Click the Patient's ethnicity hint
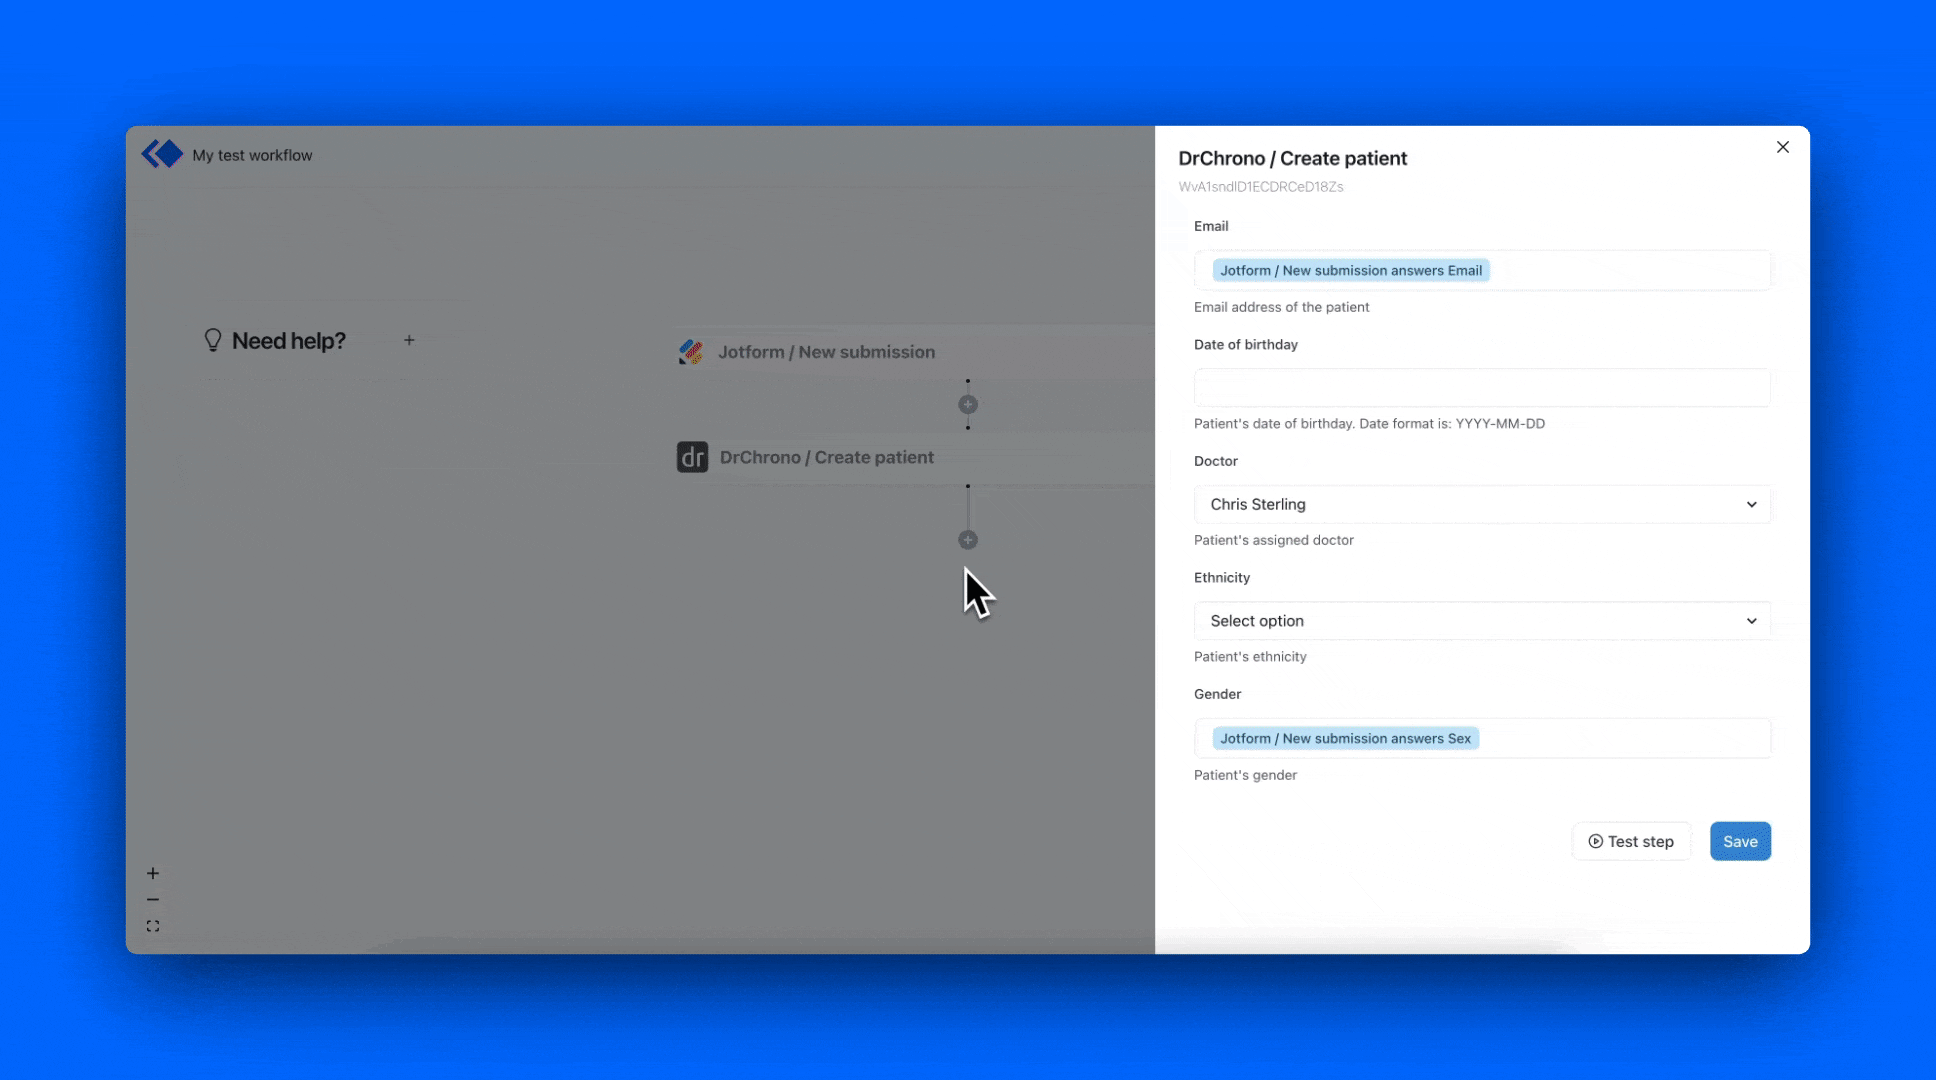1936x1080 pixels. pos(1250,657)
